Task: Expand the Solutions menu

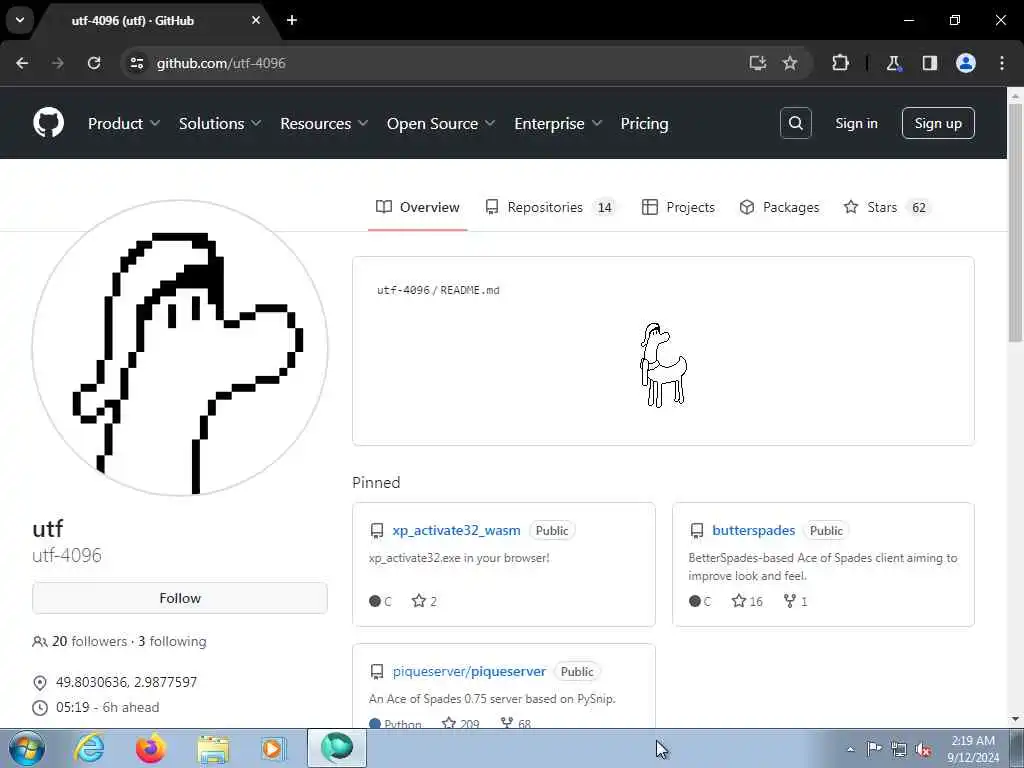Action: (220, 123)
